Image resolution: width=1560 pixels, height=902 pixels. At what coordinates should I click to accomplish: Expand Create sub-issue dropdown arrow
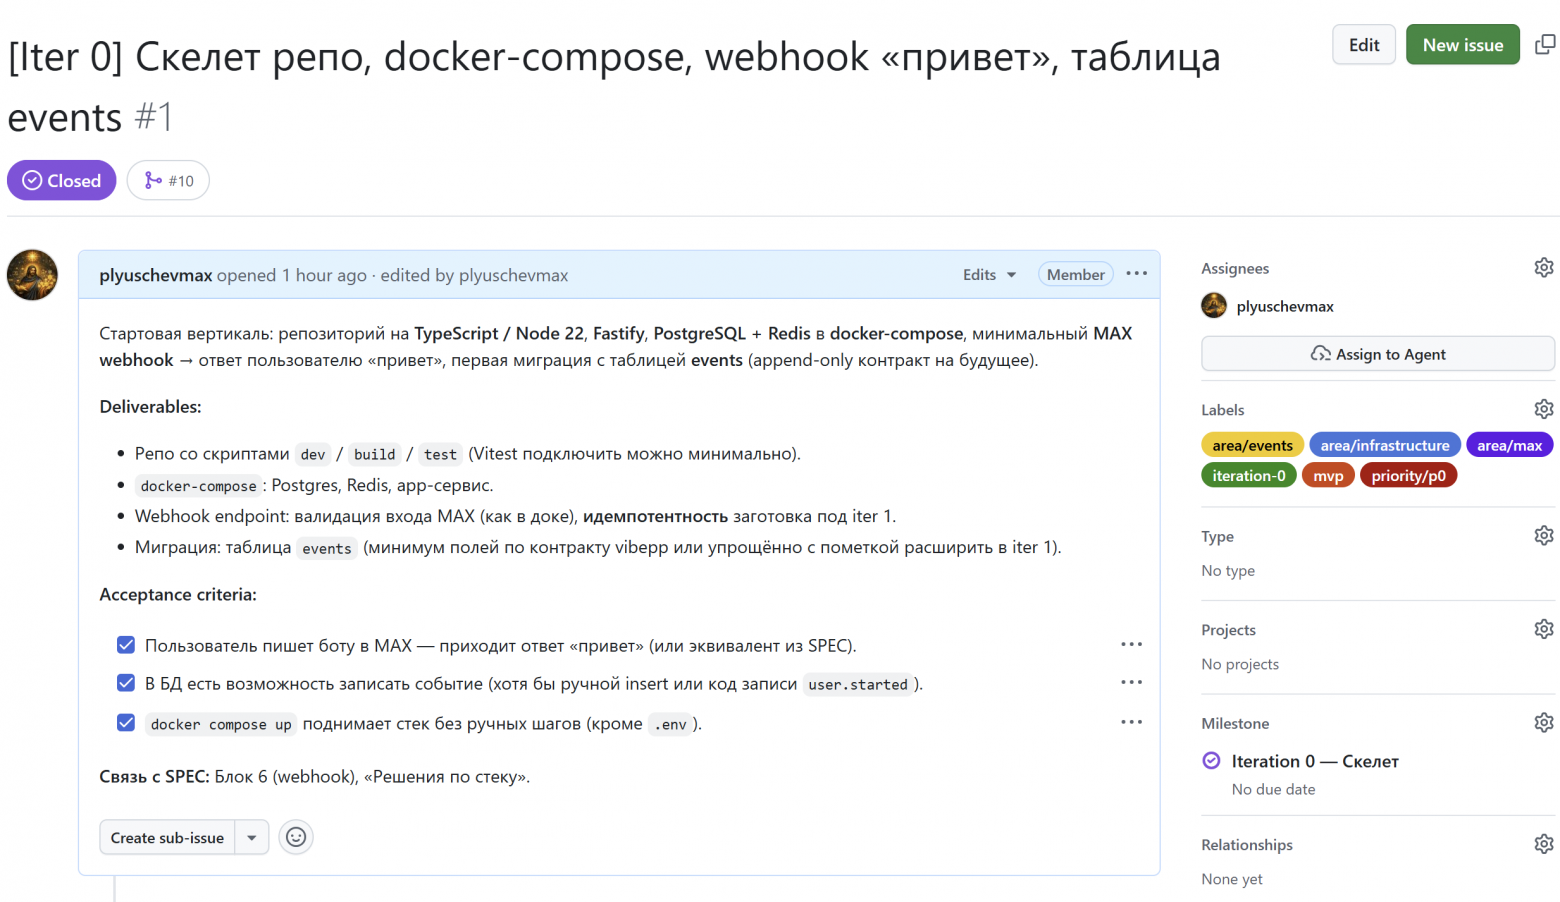(252, 838)
